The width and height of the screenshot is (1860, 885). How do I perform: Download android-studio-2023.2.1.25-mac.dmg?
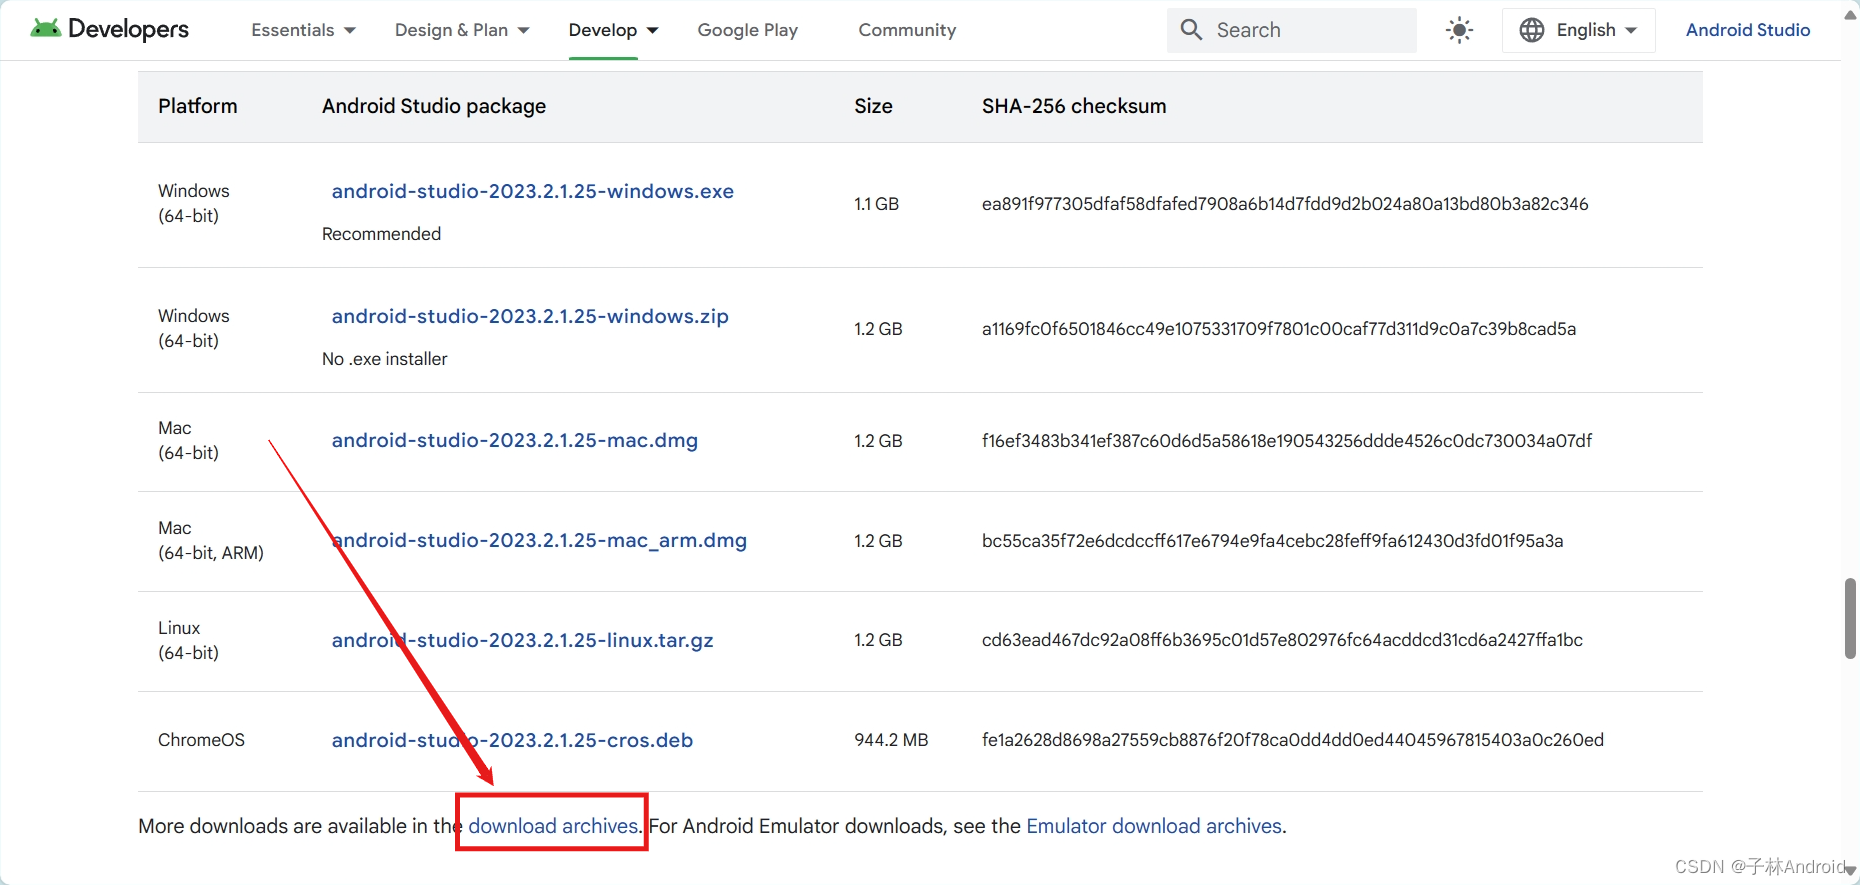[514, 440]
